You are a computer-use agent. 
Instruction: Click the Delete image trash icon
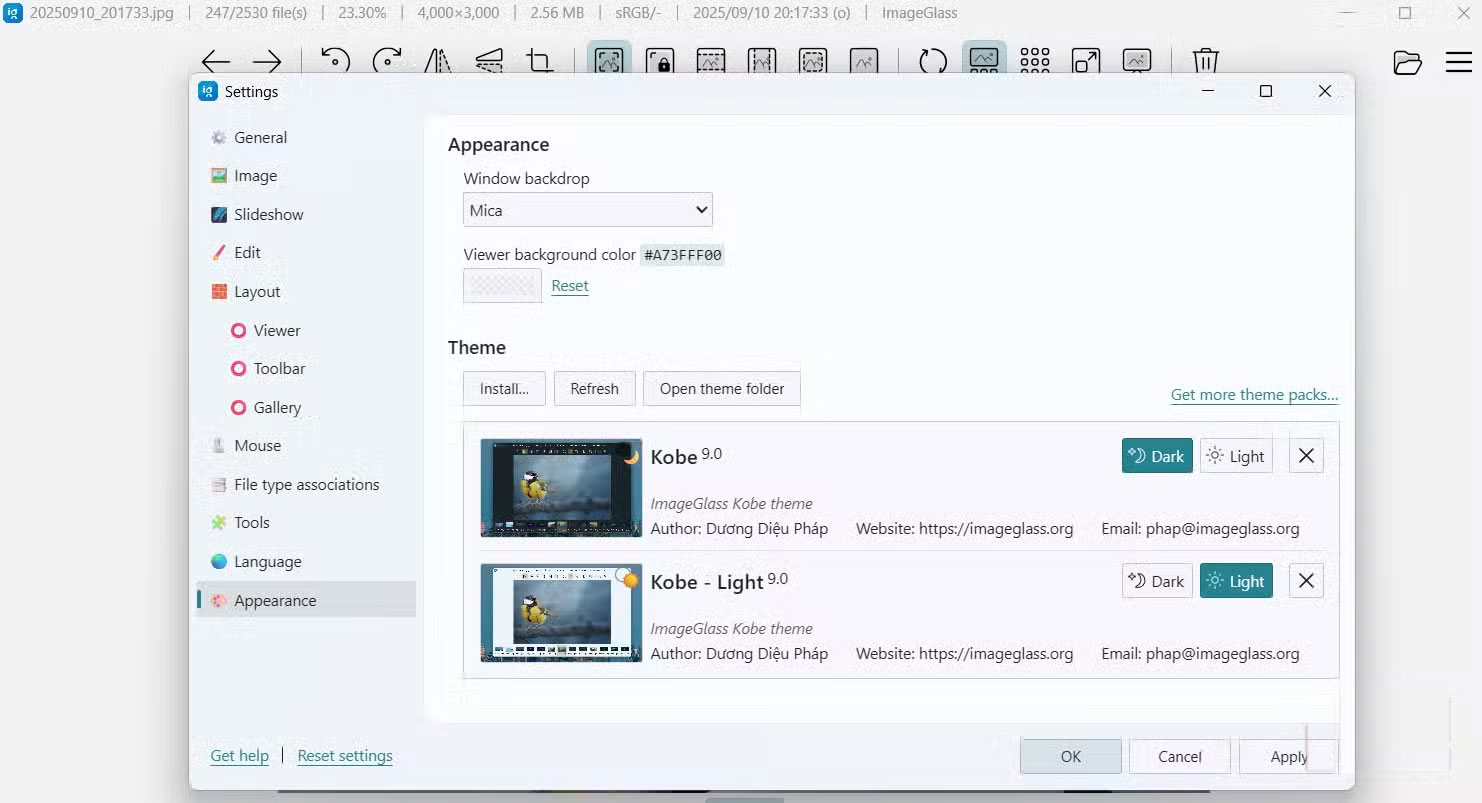[1205, 60]
